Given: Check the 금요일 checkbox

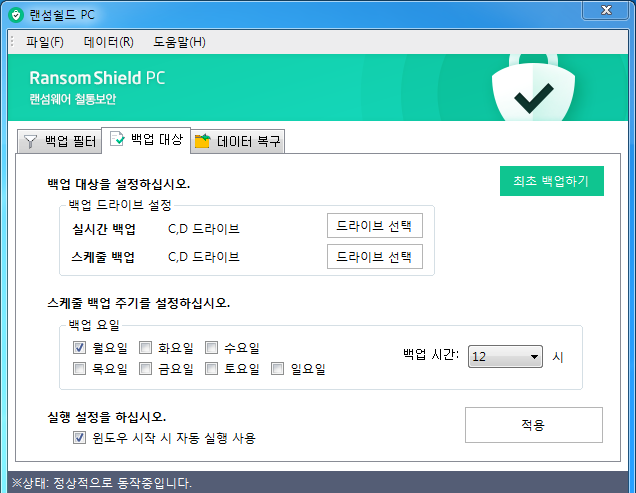Looking at the screenshot, I should click(145, 368).
